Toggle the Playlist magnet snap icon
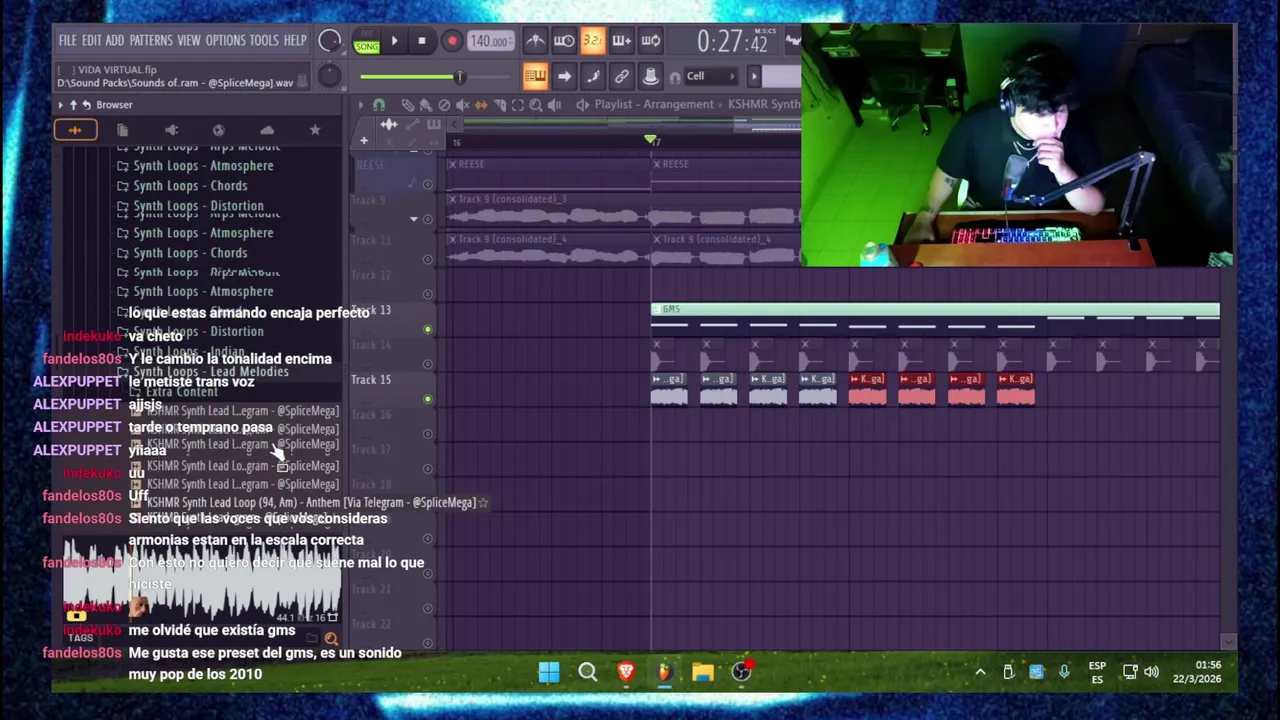 tap(379, 105)
